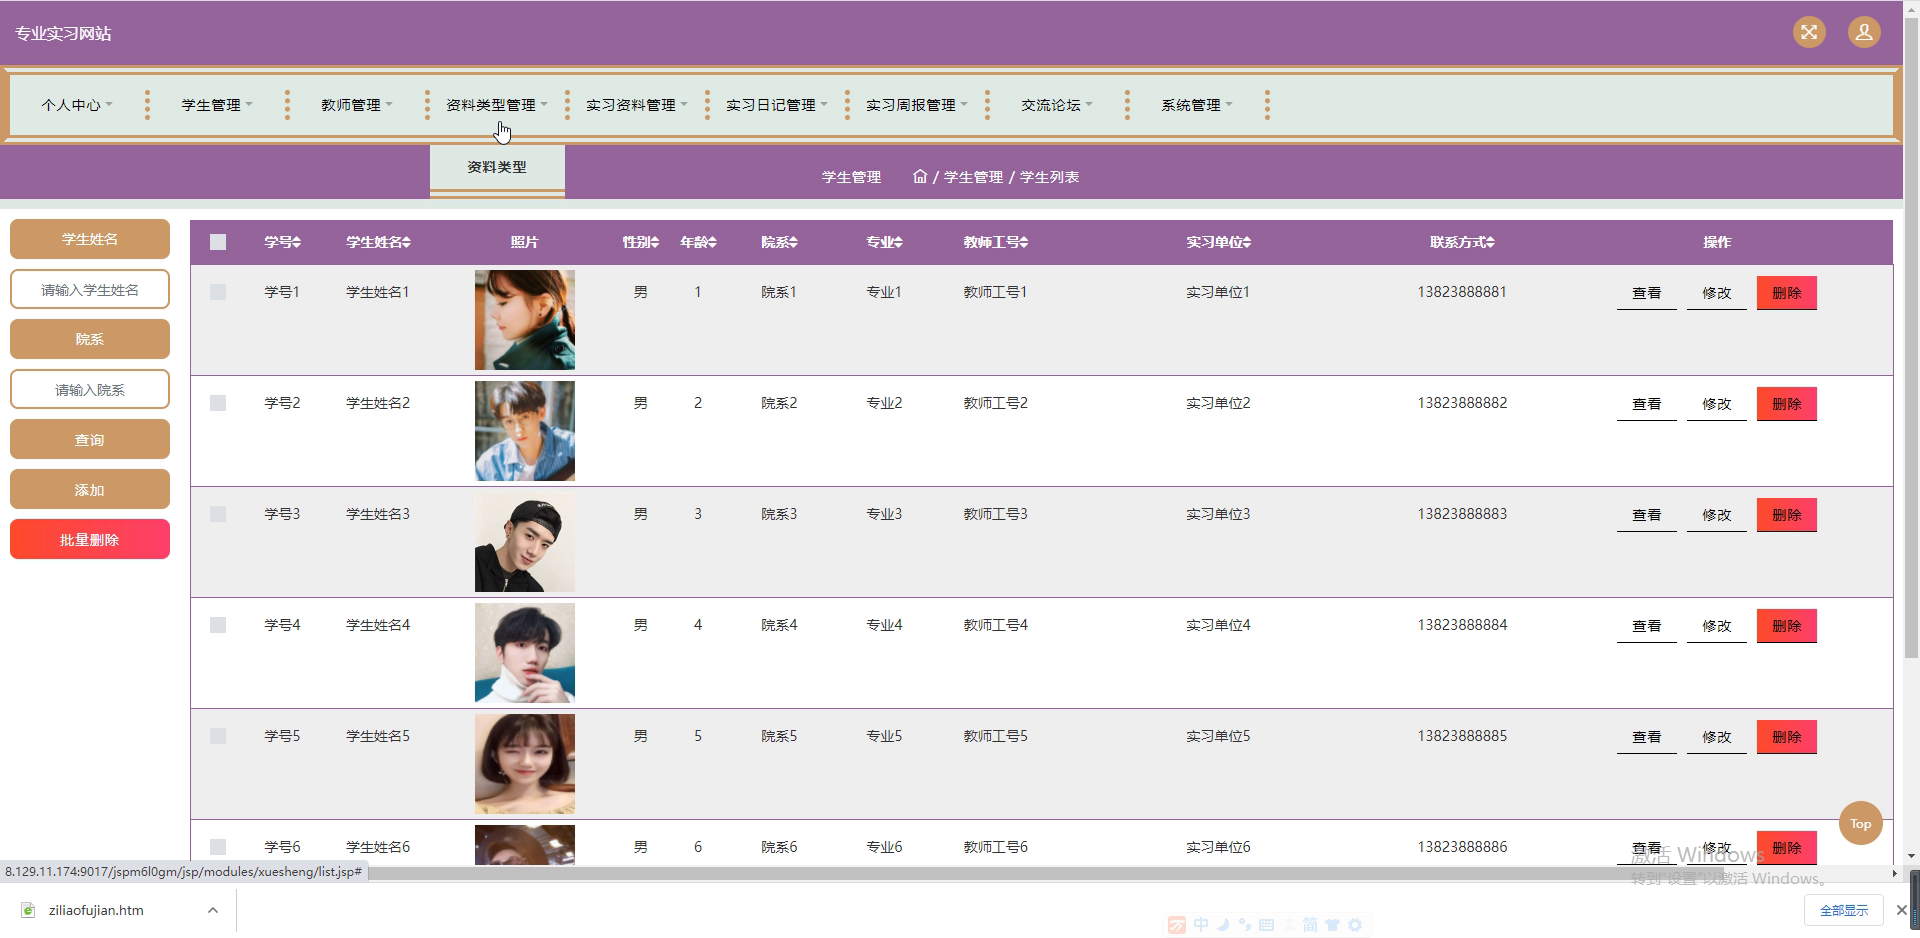Delete the 学号4 record

coord(1786,626)
